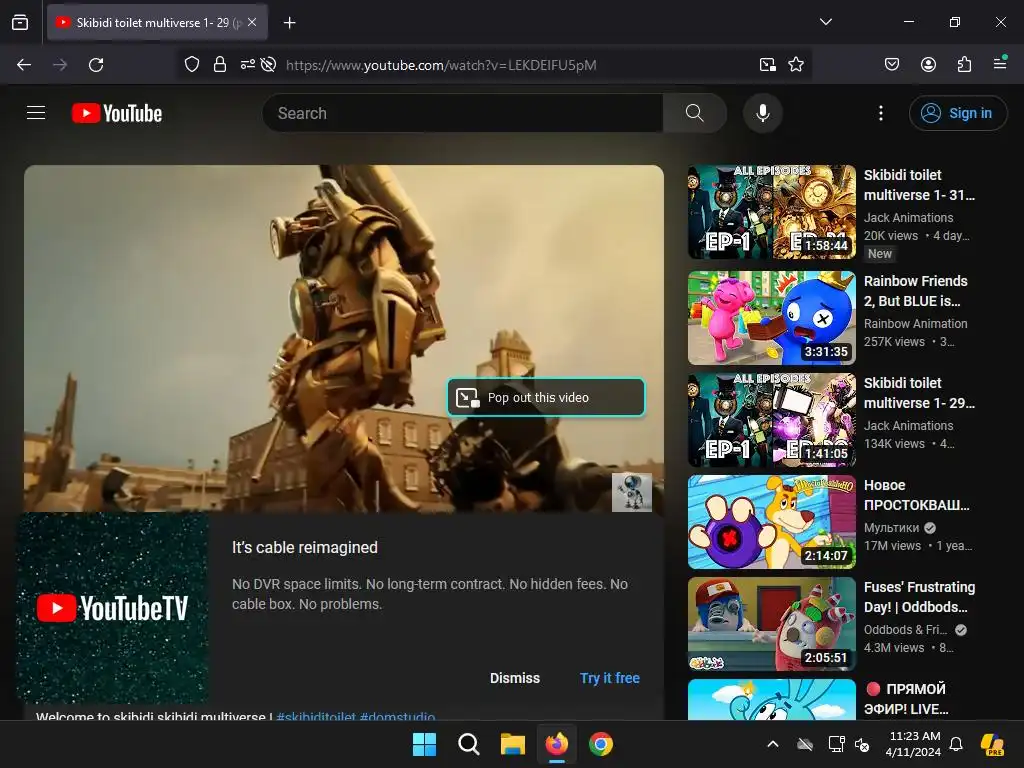
Task: Click the YouTube TV ad image
Action: pos(112,608)
